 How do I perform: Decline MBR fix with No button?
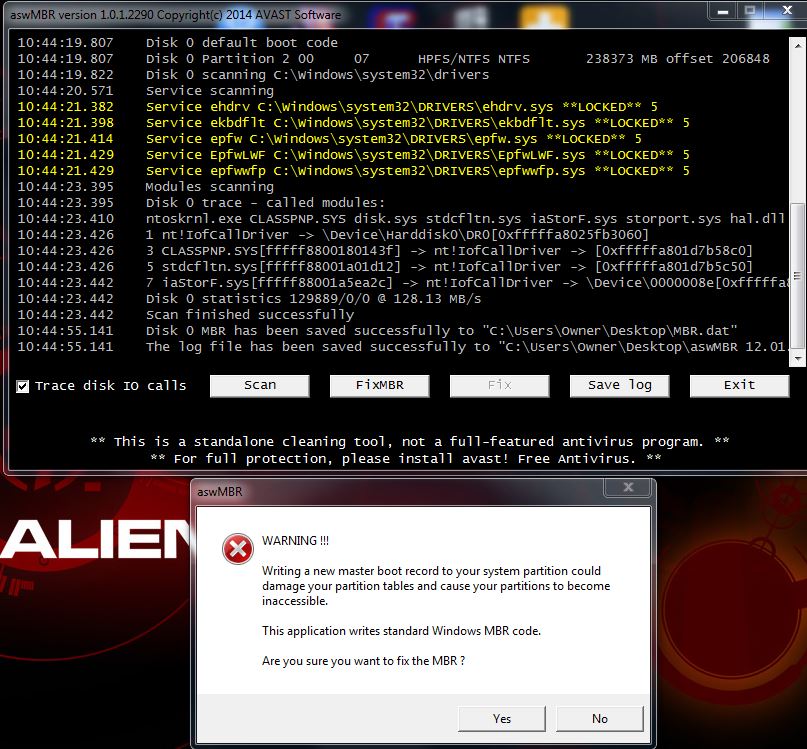600,719
